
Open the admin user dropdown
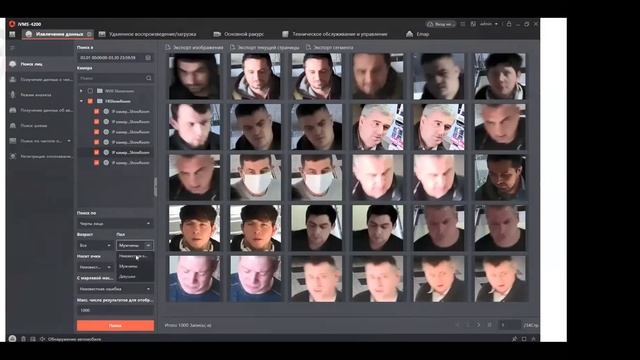tap(489, 24)
